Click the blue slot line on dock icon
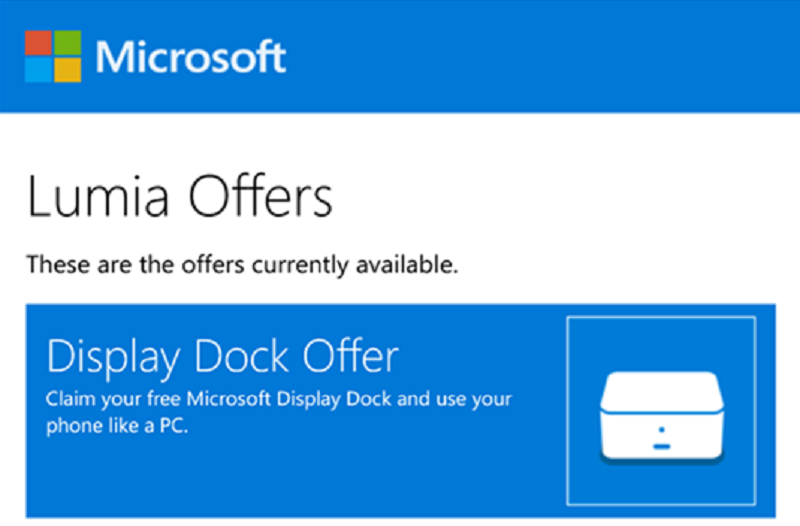 pyautogui.click(x=662, y=446)
